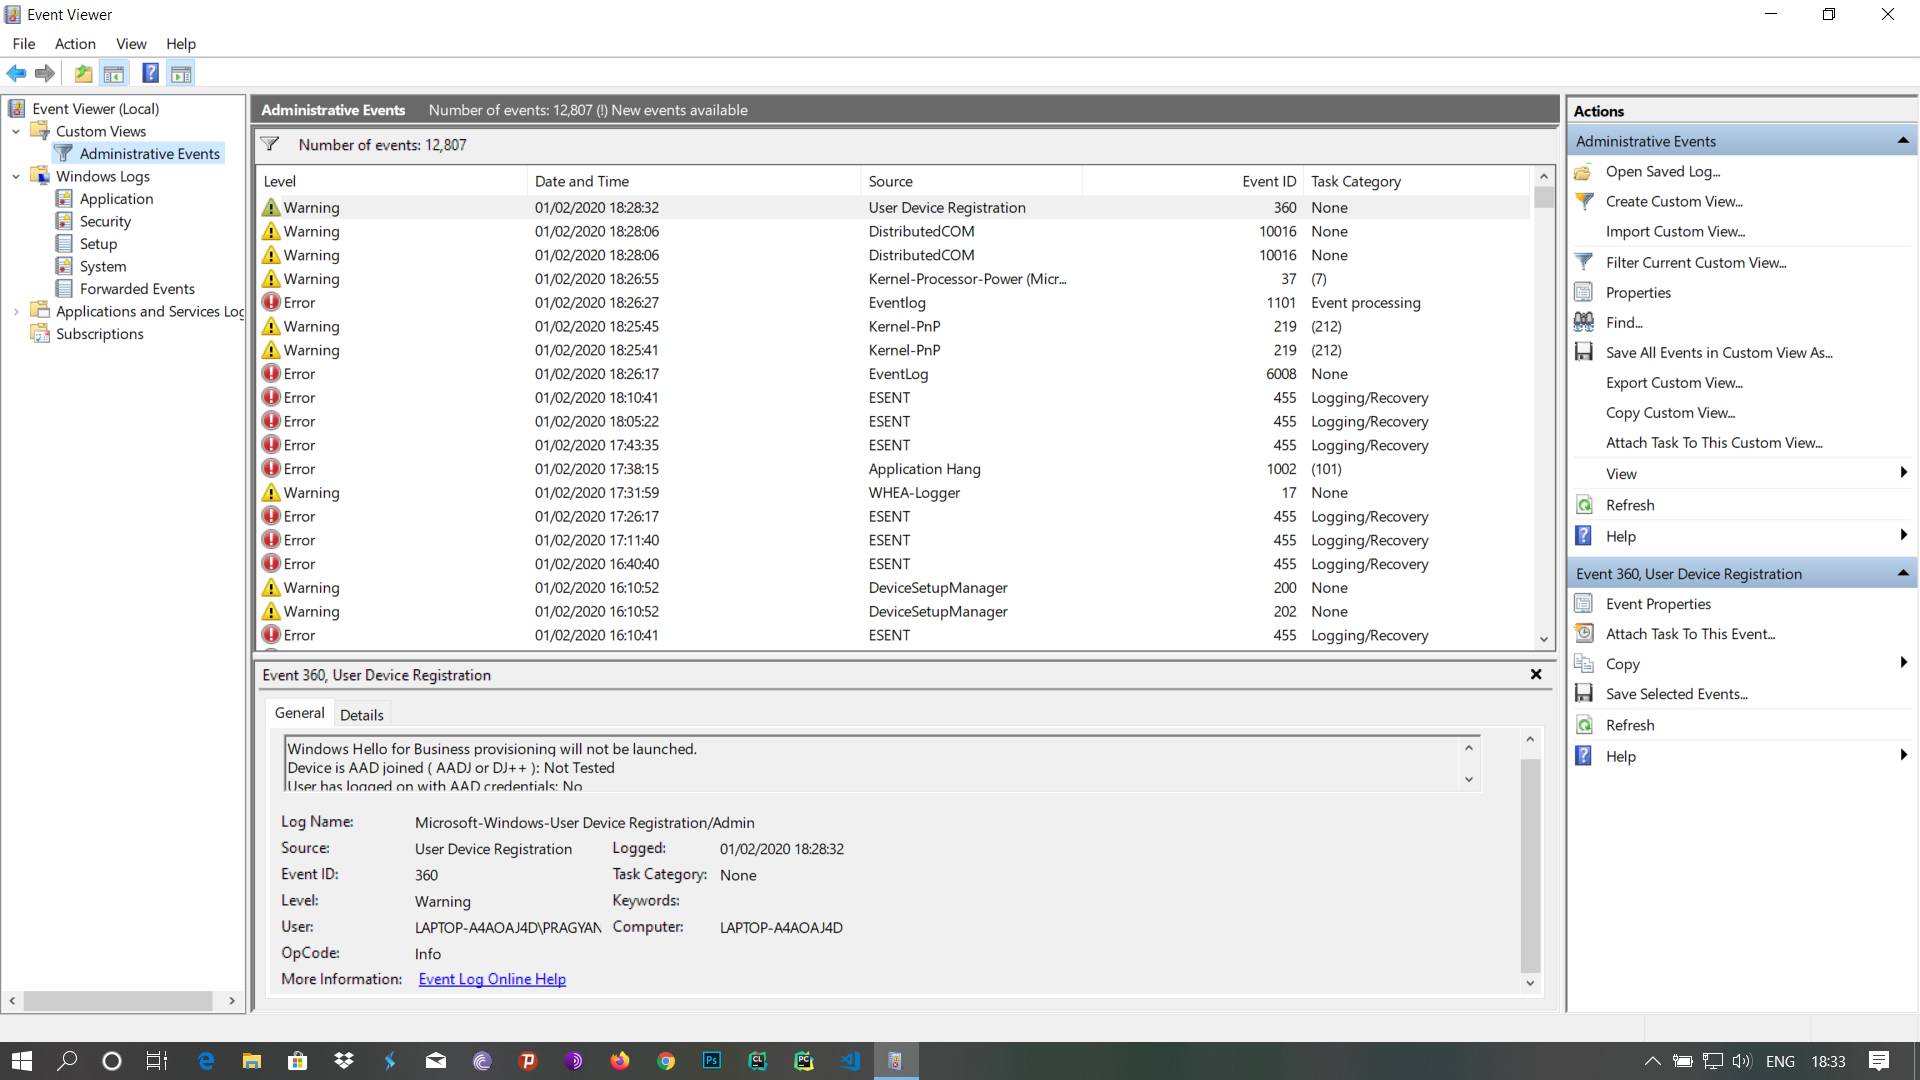Open Event Properties from Actions pane

pos(1658,603)
